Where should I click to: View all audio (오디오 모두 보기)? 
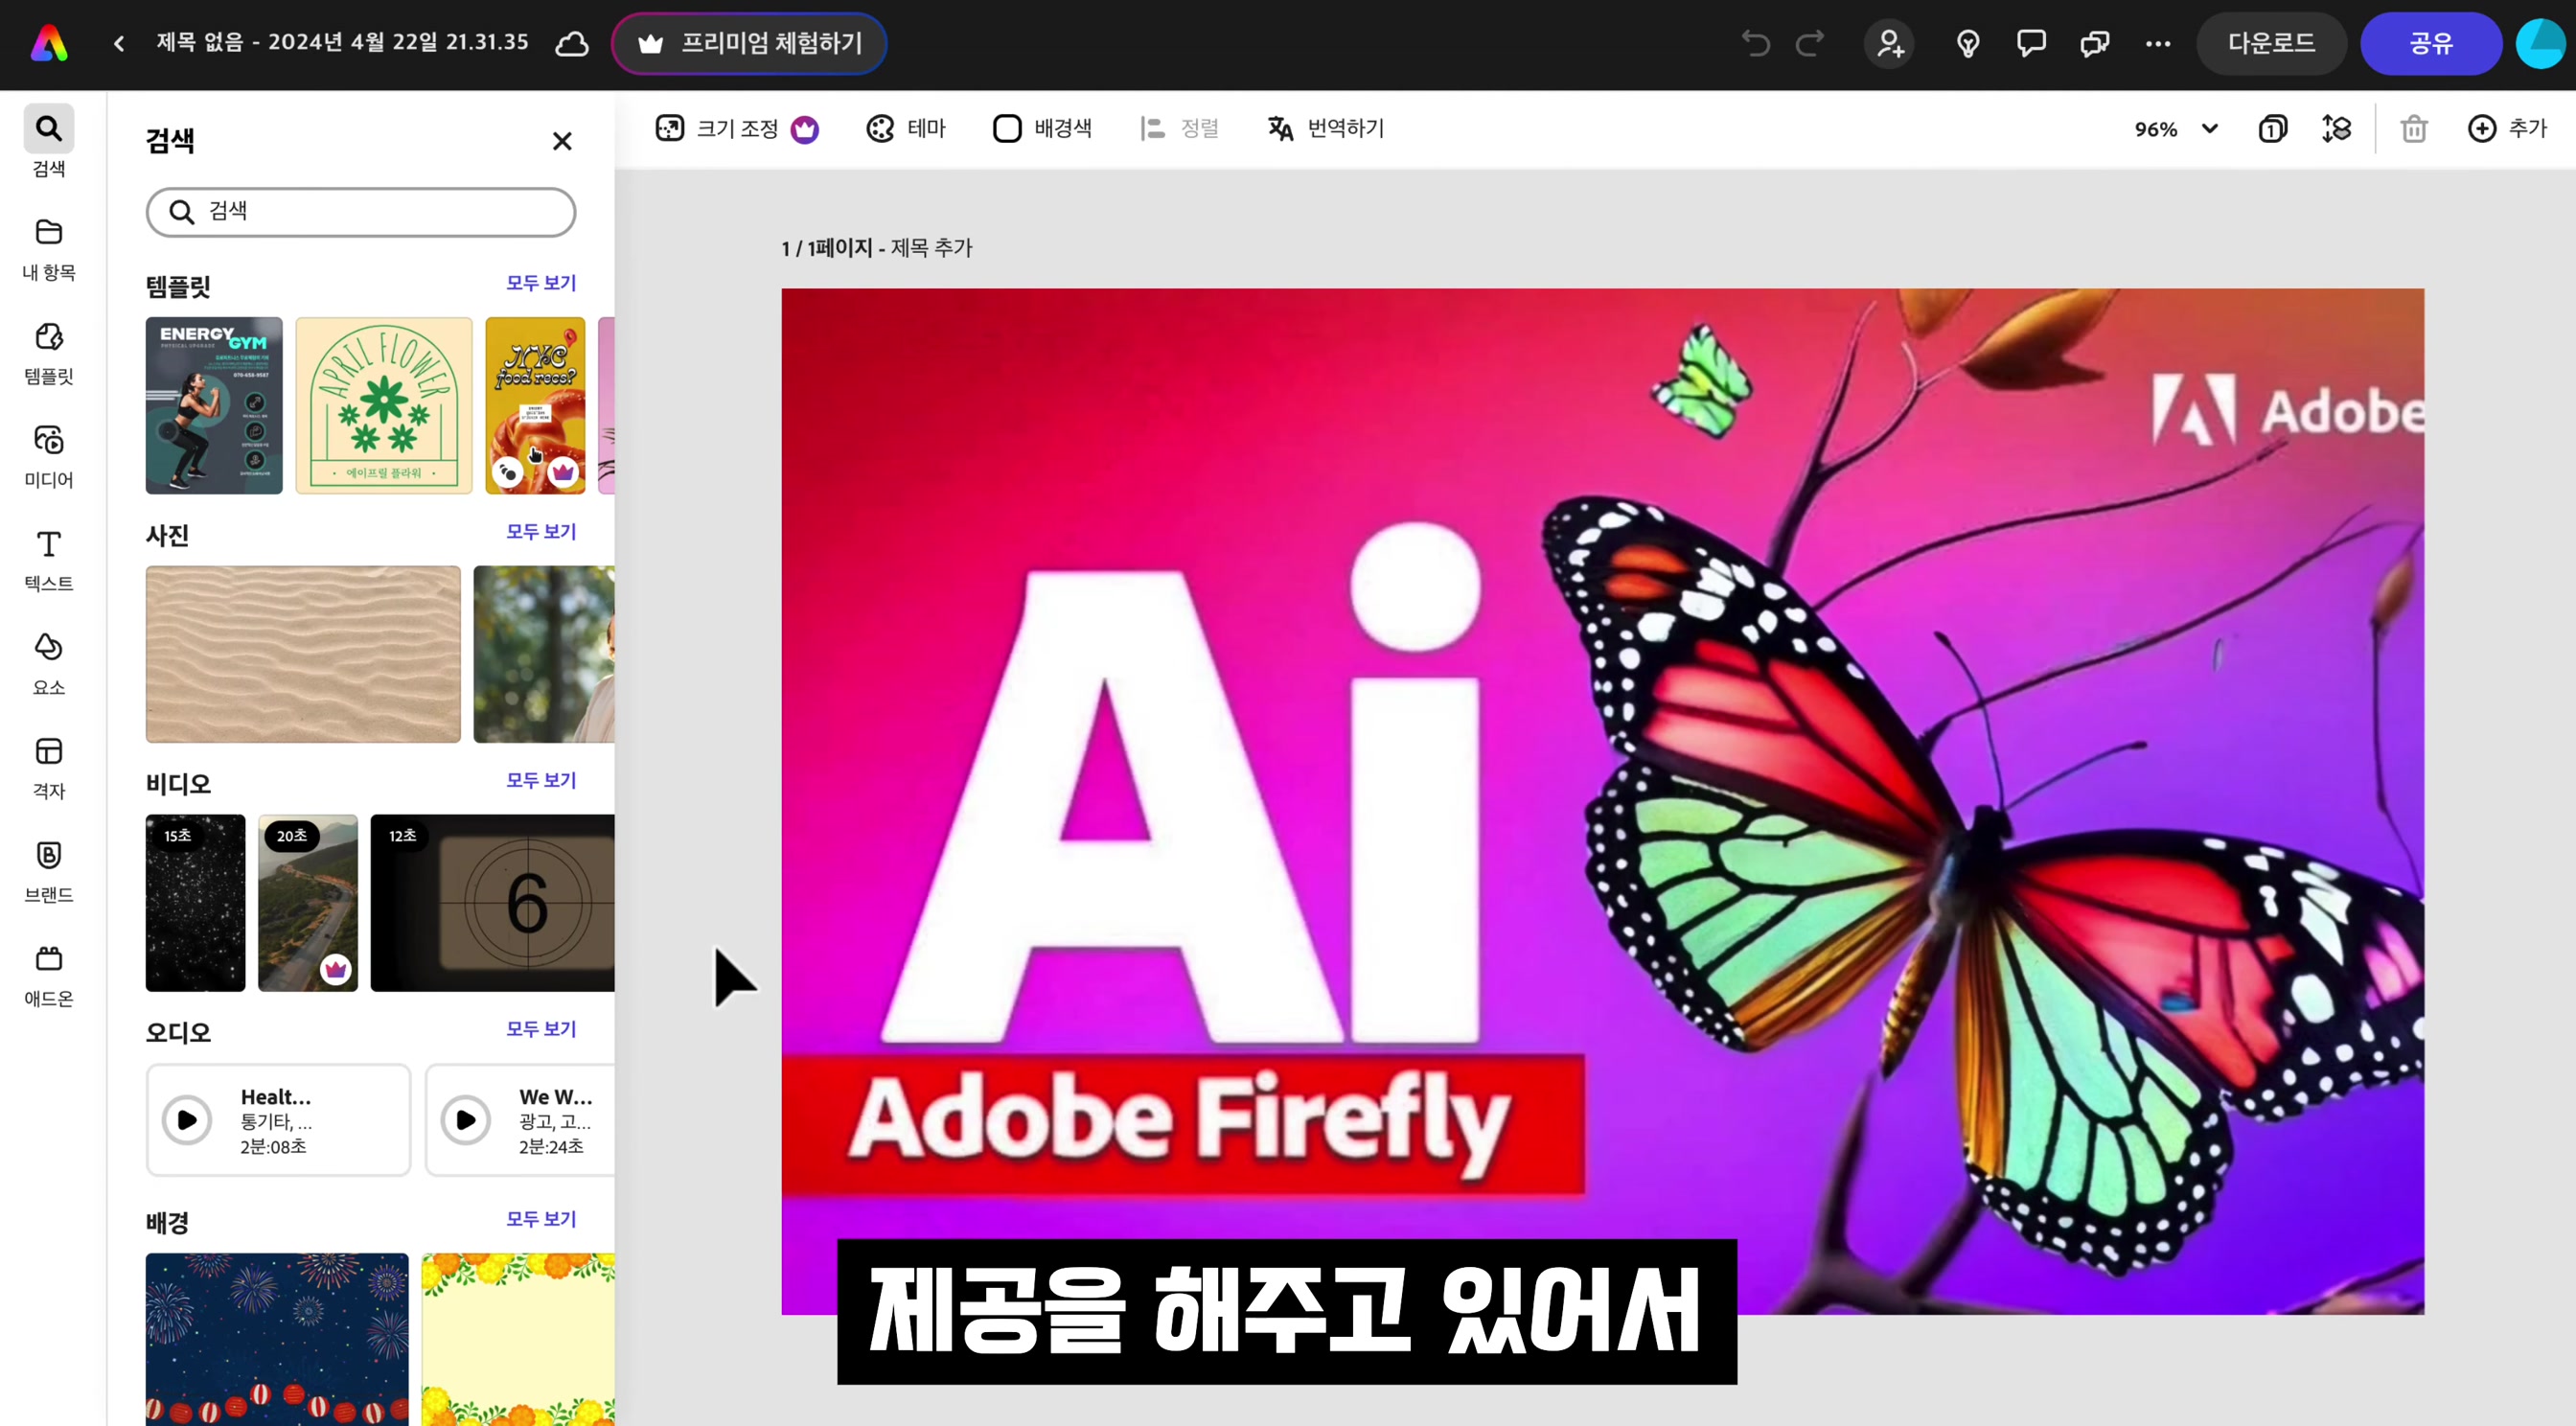[541, 1029]
